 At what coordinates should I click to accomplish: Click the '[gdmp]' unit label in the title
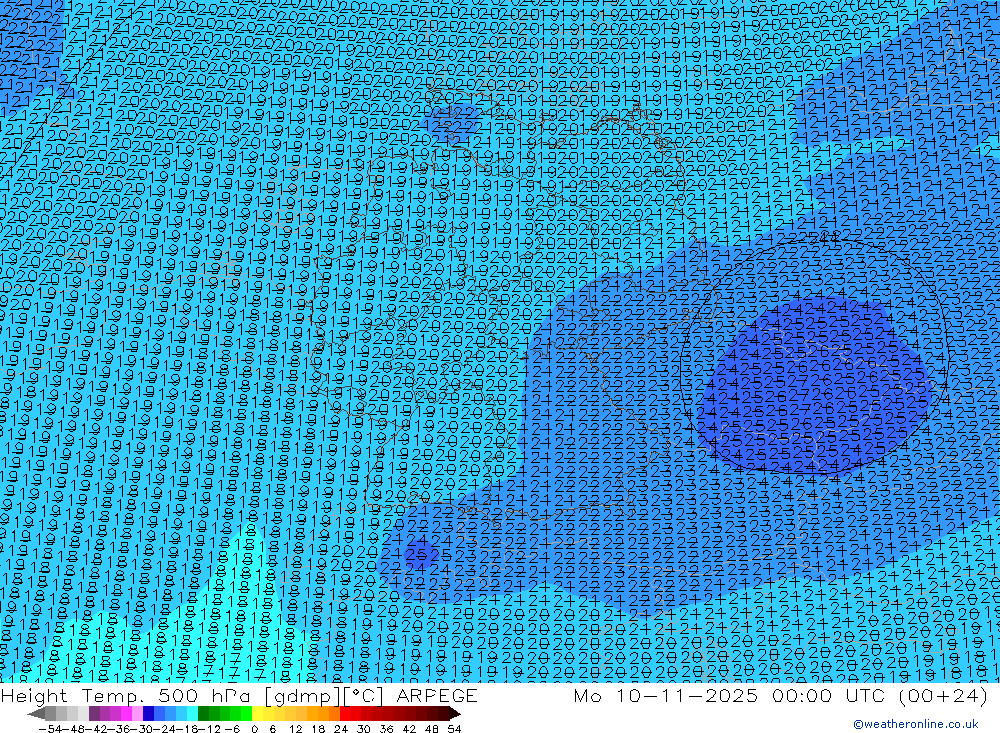click(x=300, y=696)
